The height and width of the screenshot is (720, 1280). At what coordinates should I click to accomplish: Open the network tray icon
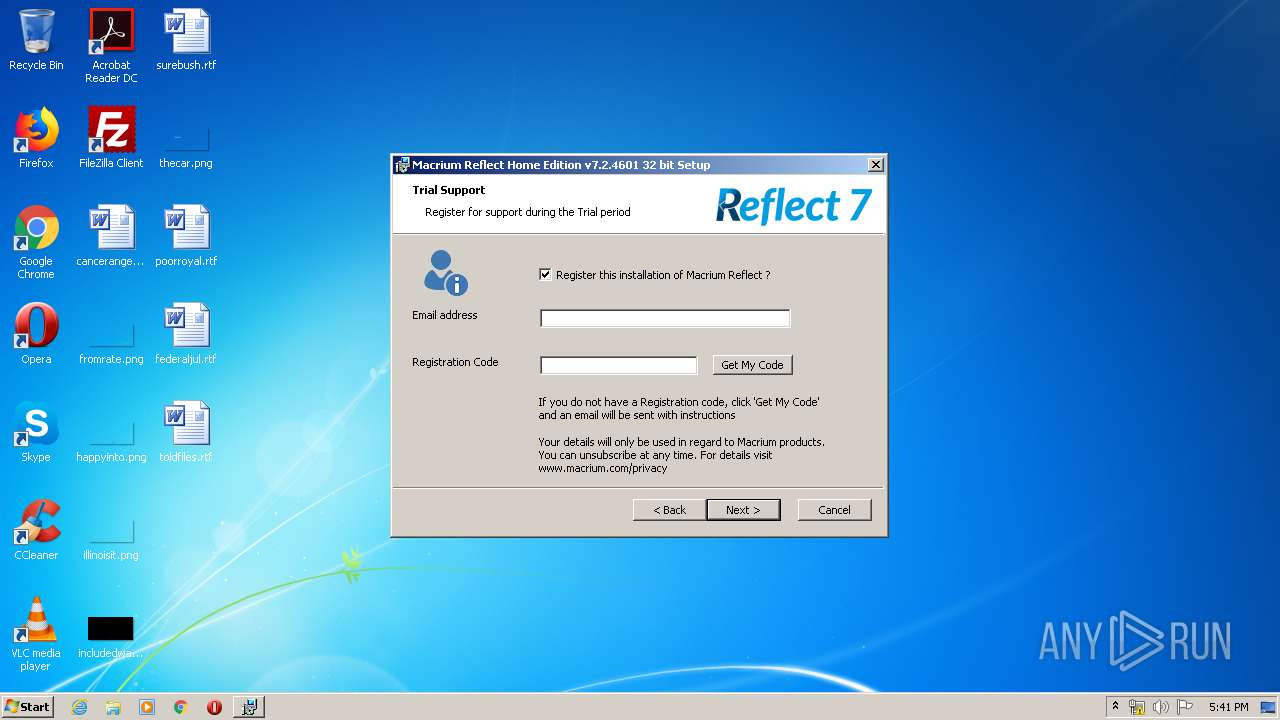point(1137,707)
